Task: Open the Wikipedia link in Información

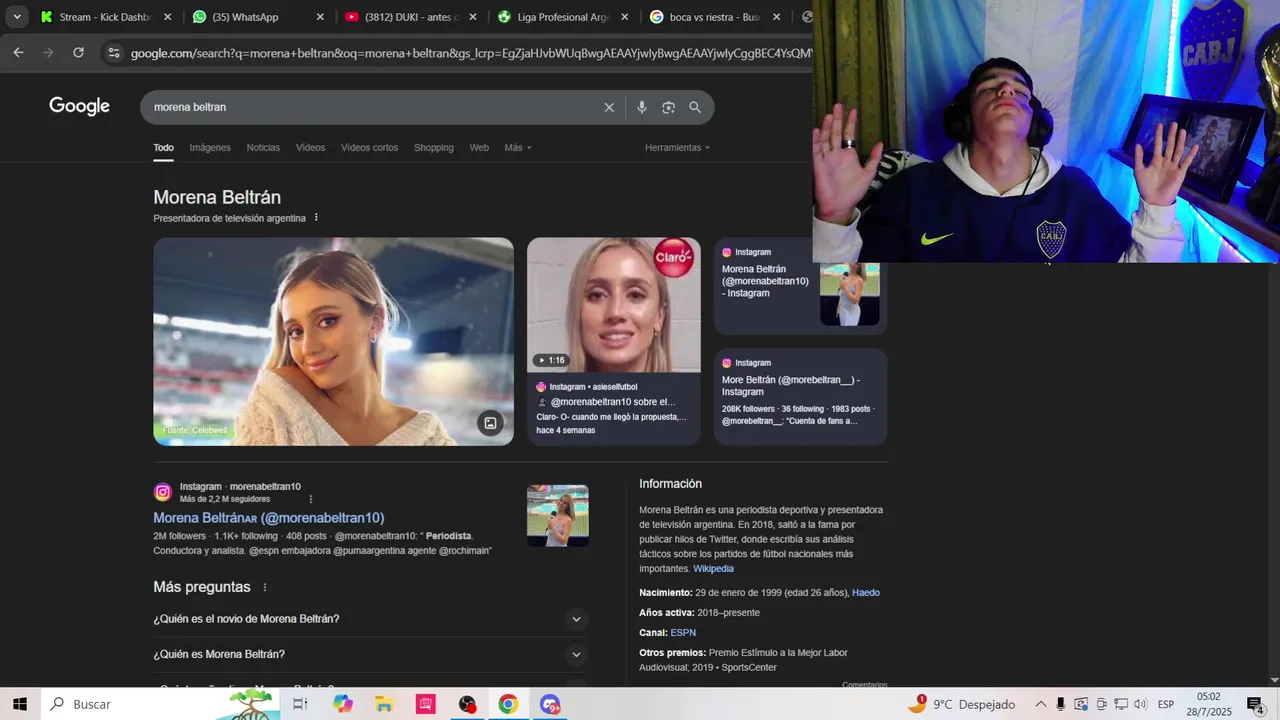Action: click(713, 569)
